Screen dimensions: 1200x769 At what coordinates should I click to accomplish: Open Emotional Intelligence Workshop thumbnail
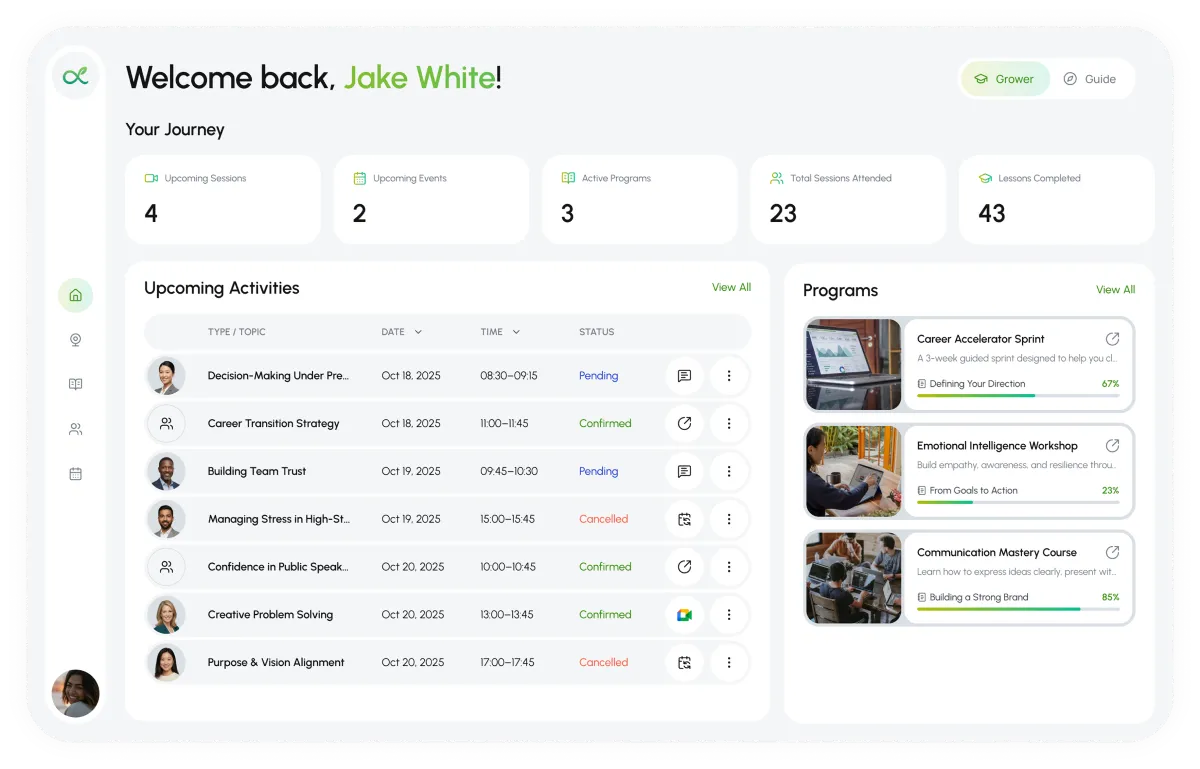[854, 472]
